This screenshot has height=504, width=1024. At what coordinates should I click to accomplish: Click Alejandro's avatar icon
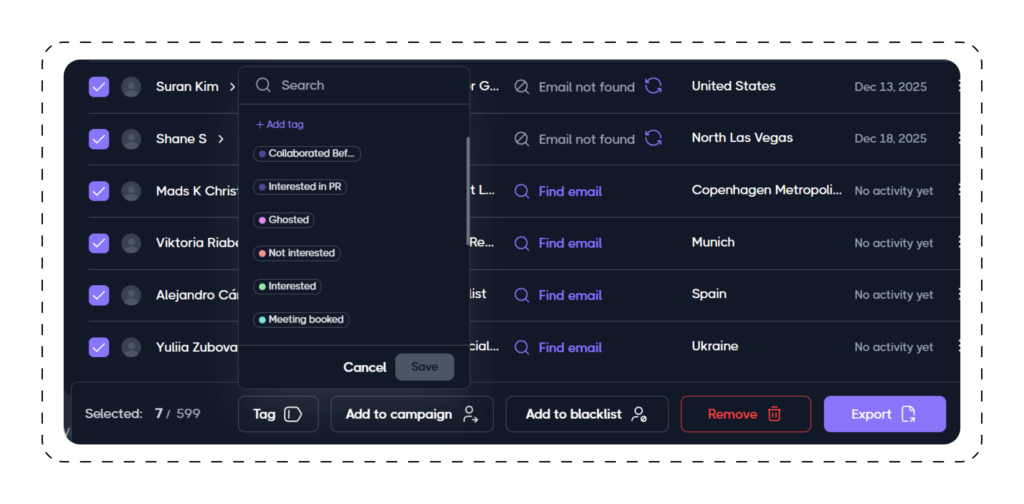click(x=131, y=295)
